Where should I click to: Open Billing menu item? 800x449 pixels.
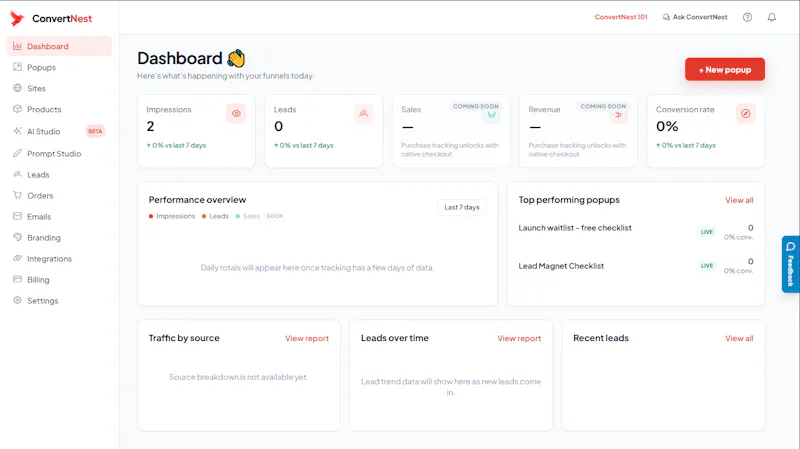59,280
